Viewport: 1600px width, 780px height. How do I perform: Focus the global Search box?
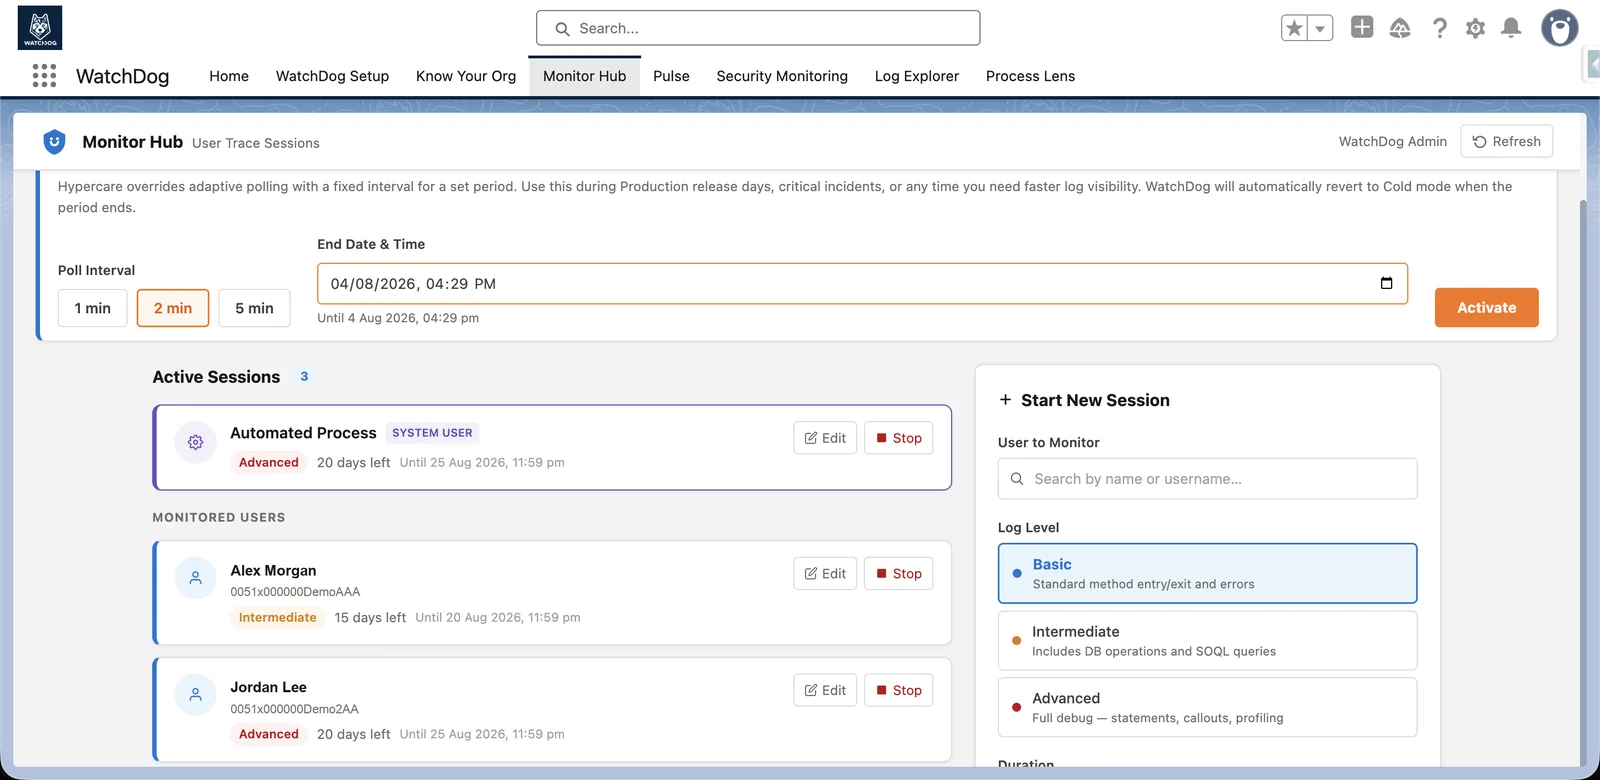[x=758, y=28]
